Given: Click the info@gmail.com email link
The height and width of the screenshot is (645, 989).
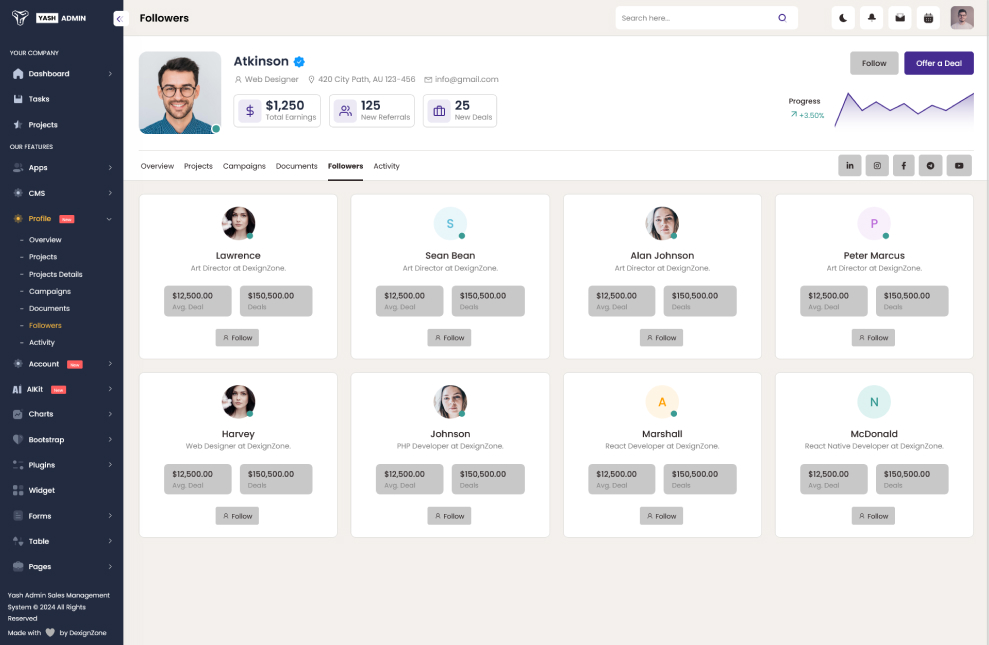Looking at the screenshot, I should pyautogui.click(x=466, y=79).
